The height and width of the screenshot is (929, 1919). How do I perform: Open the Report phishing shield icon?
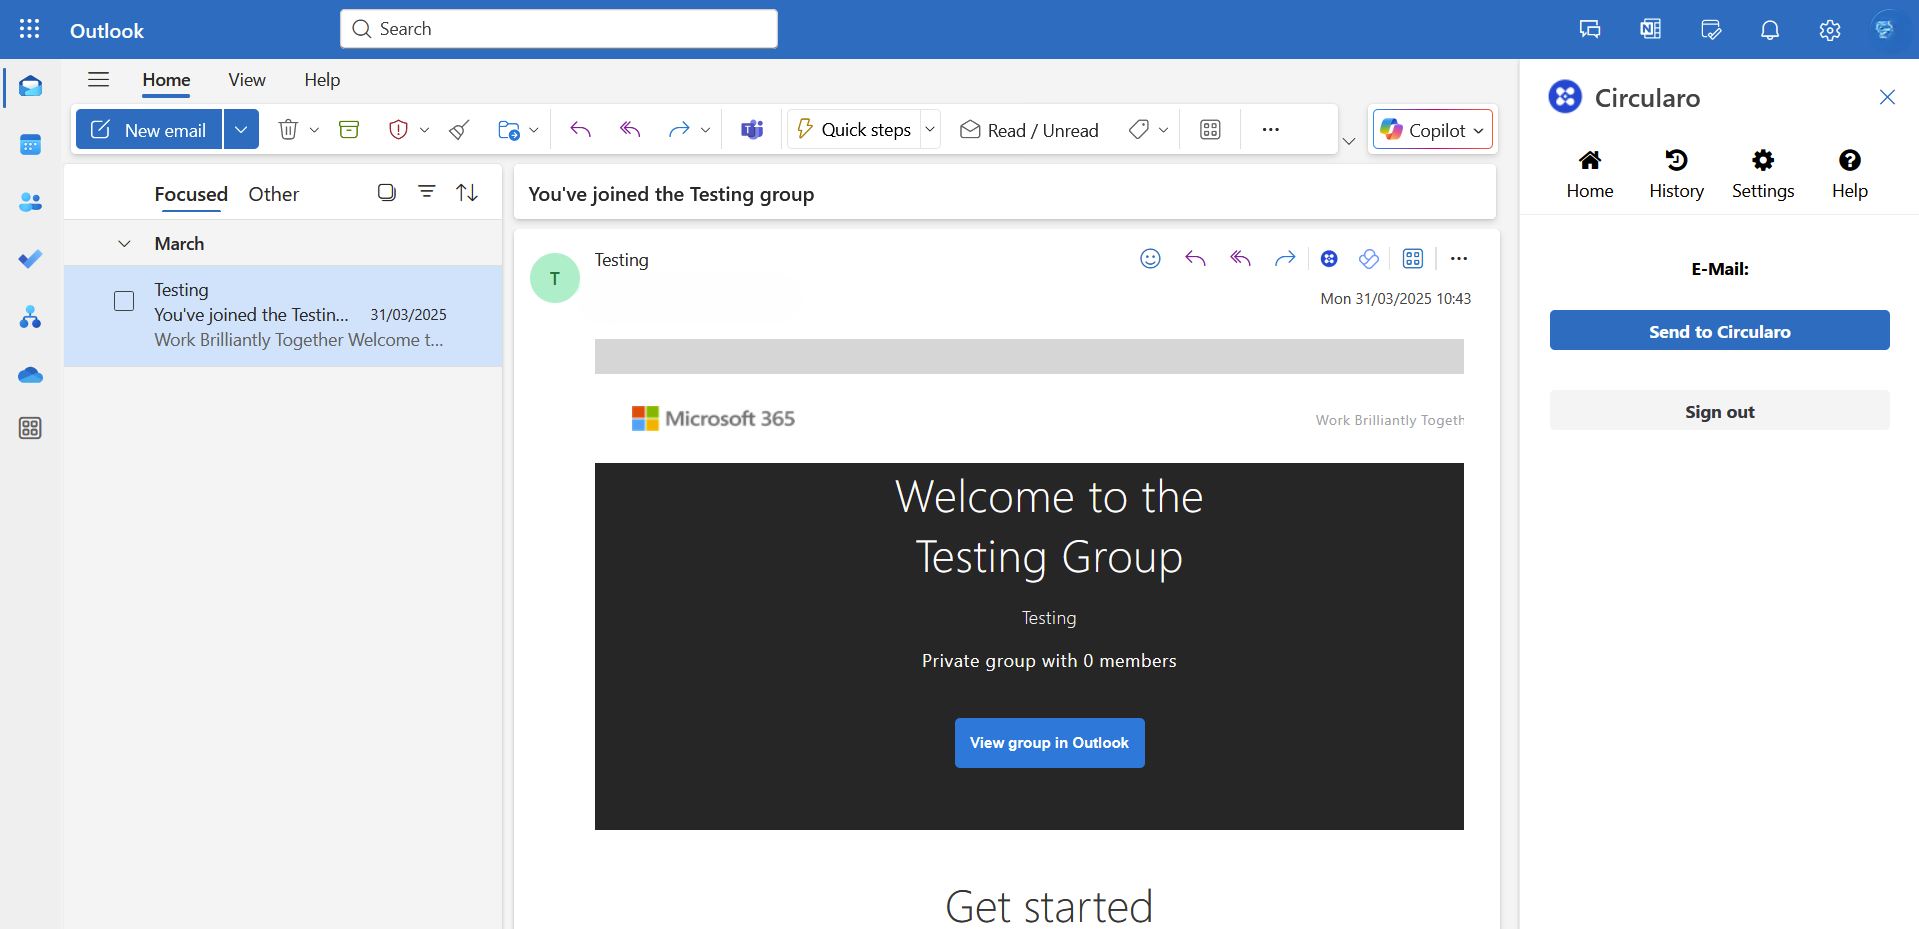(398, 129)
